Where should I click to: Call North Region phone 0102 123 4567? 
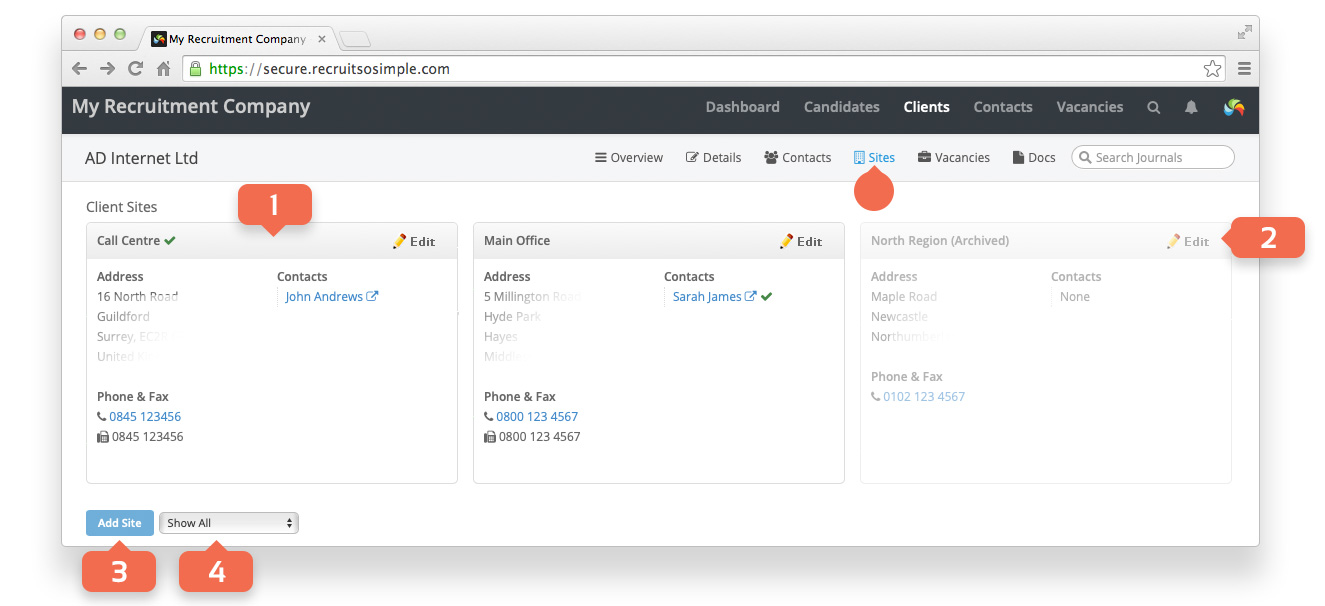coord(924,397)
